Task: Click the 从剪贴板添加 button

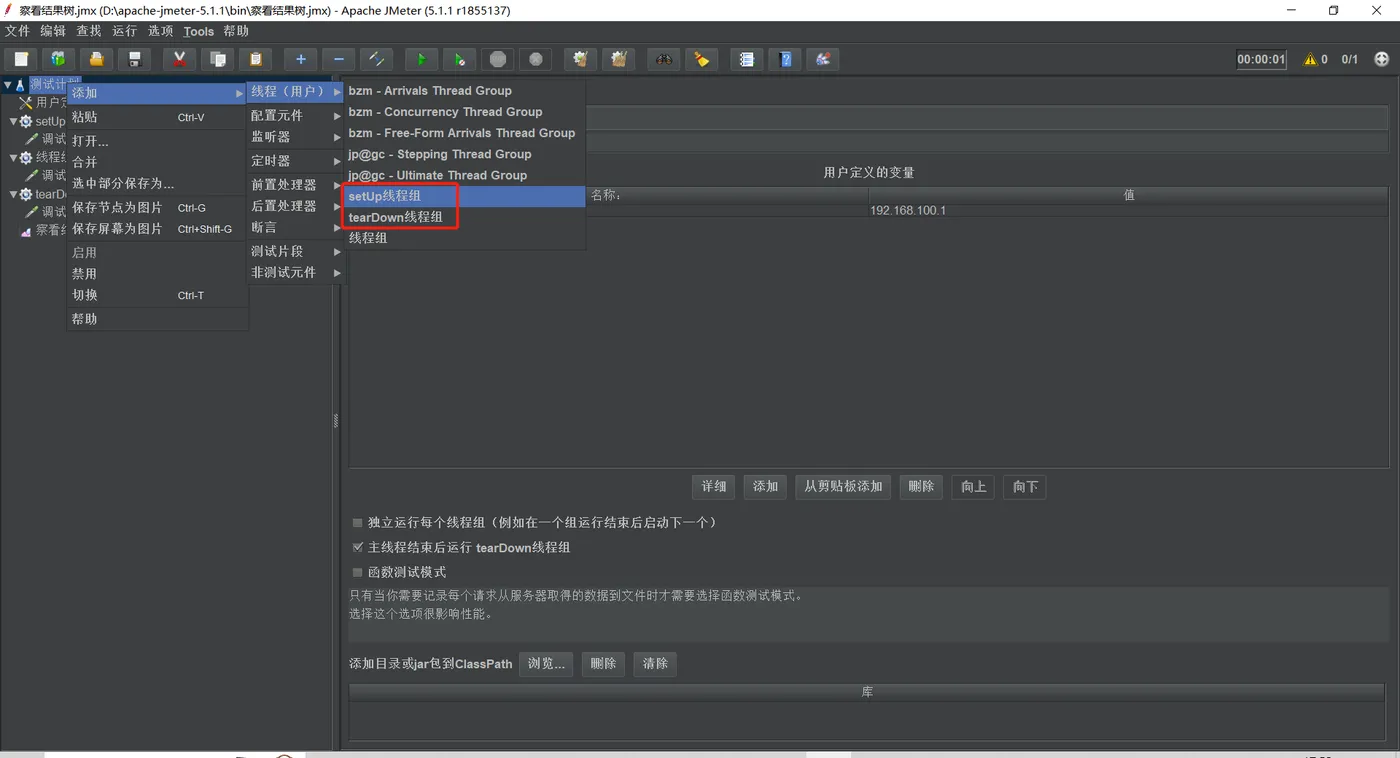Action: pos(844,487)
